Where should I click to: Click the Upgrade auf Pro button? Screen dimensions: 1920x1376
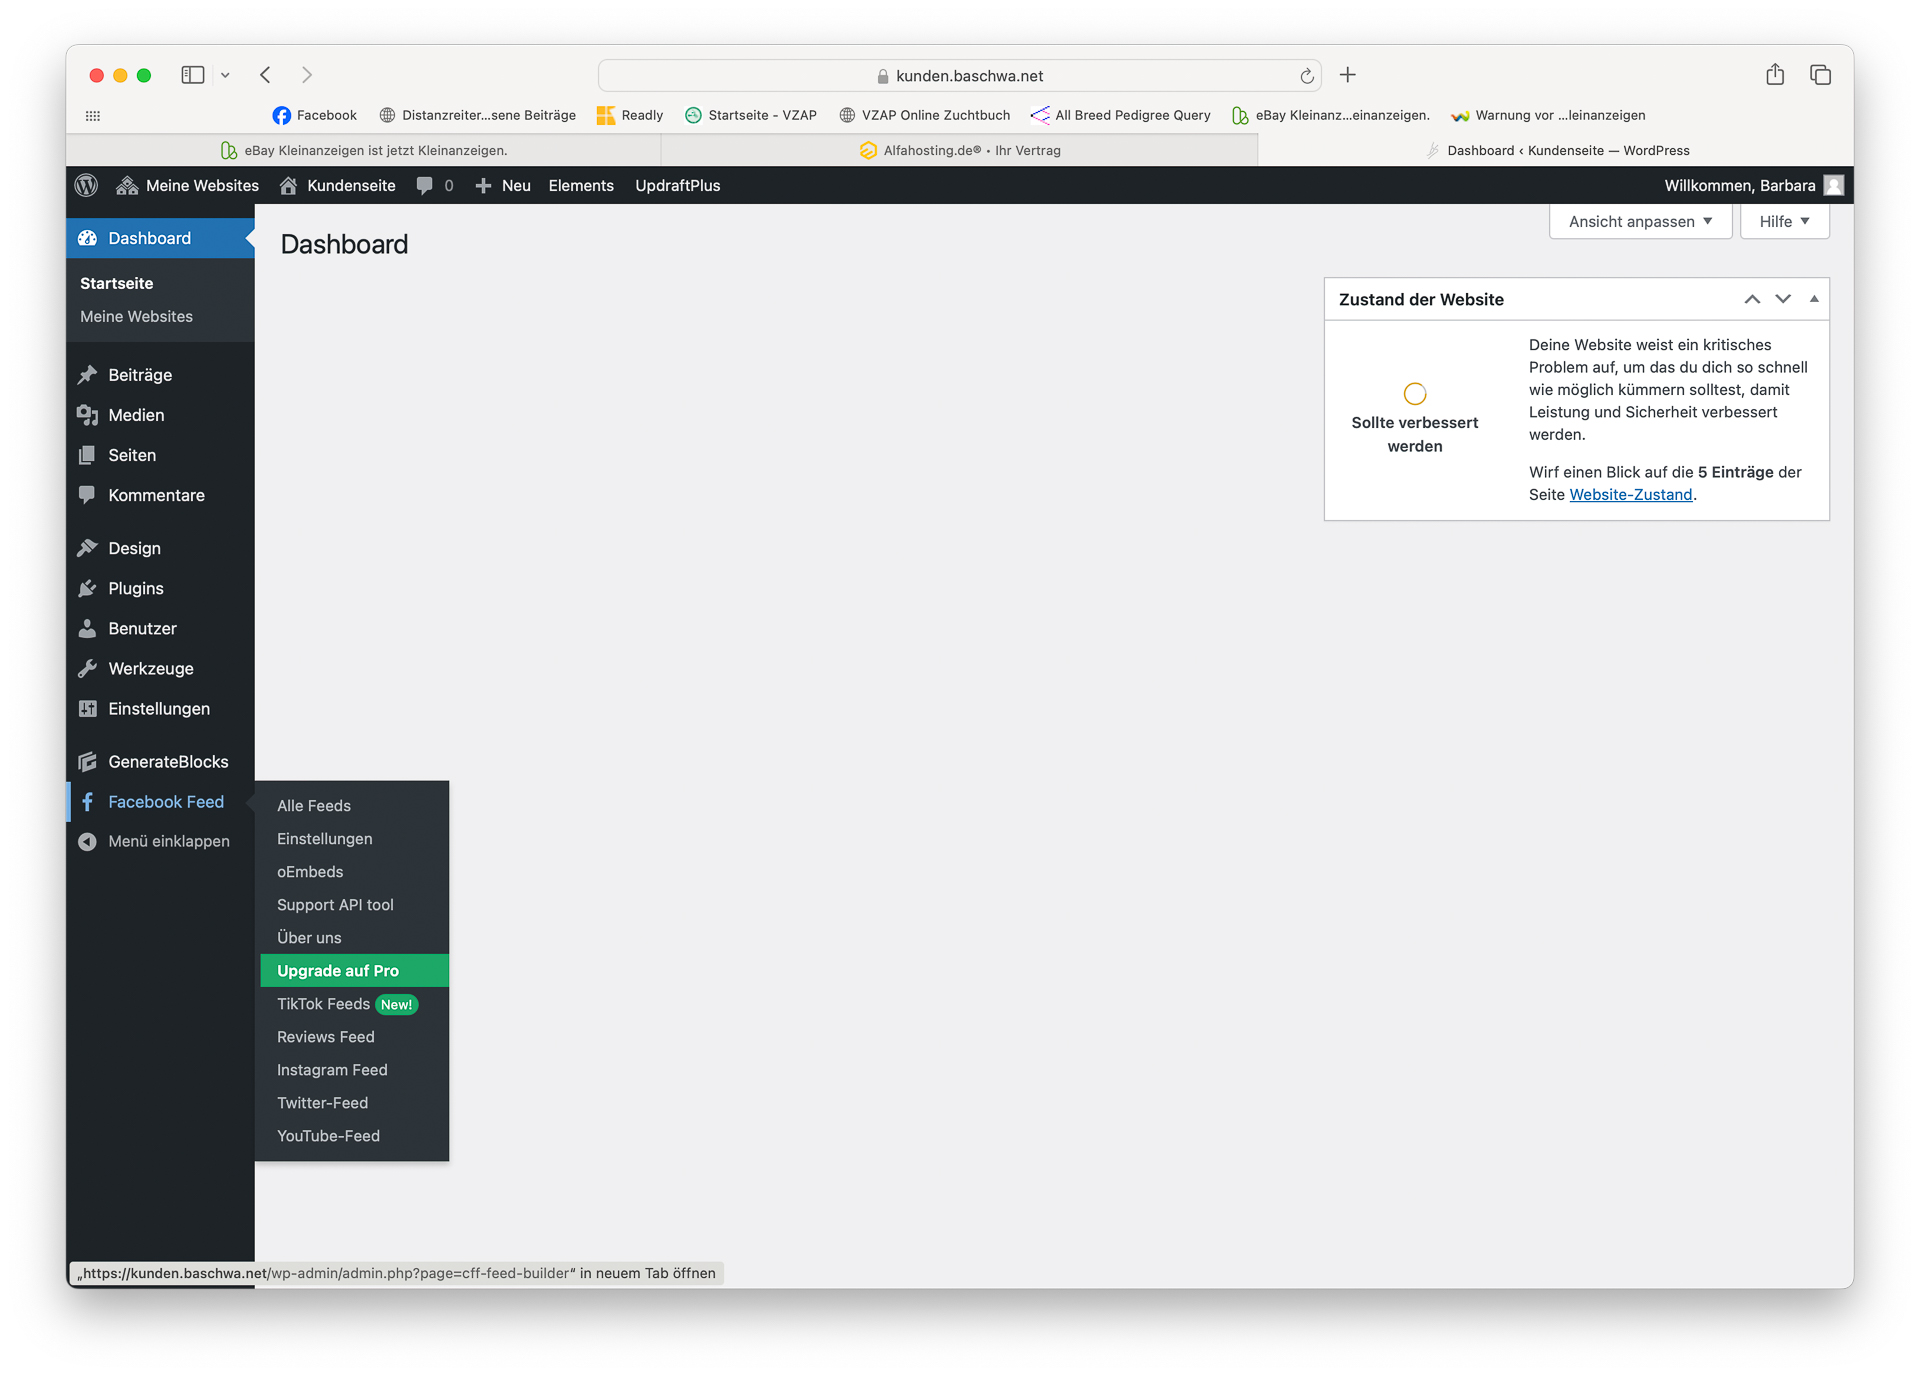coord(338,970)
